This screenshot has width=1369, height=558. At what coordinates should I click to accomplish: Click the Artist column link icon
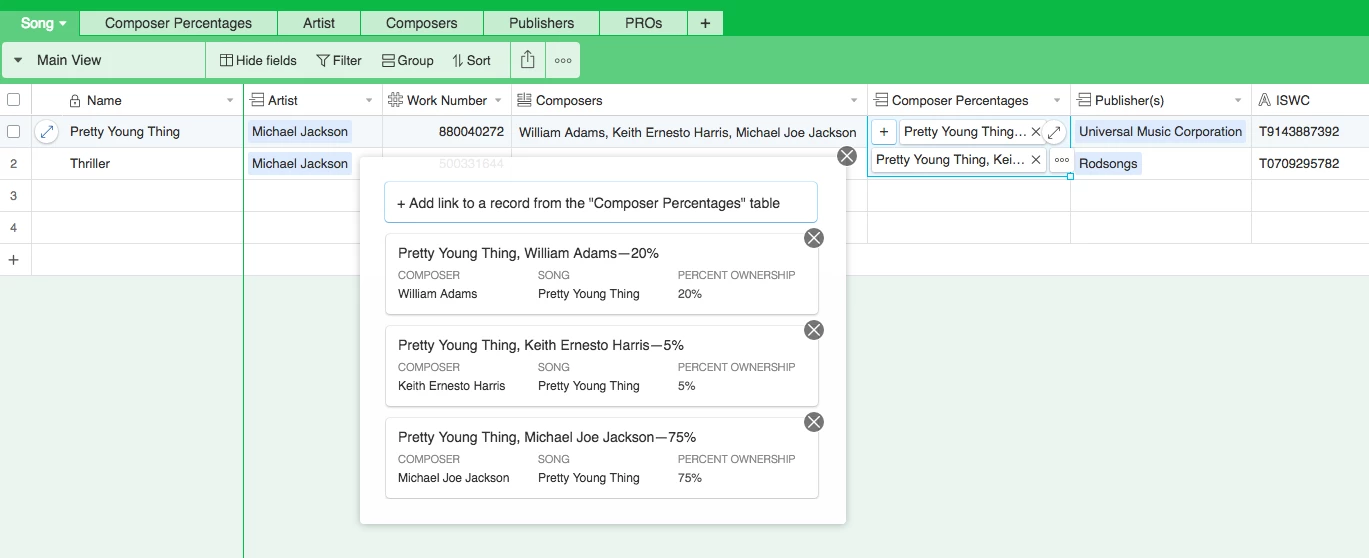[257, 100]
